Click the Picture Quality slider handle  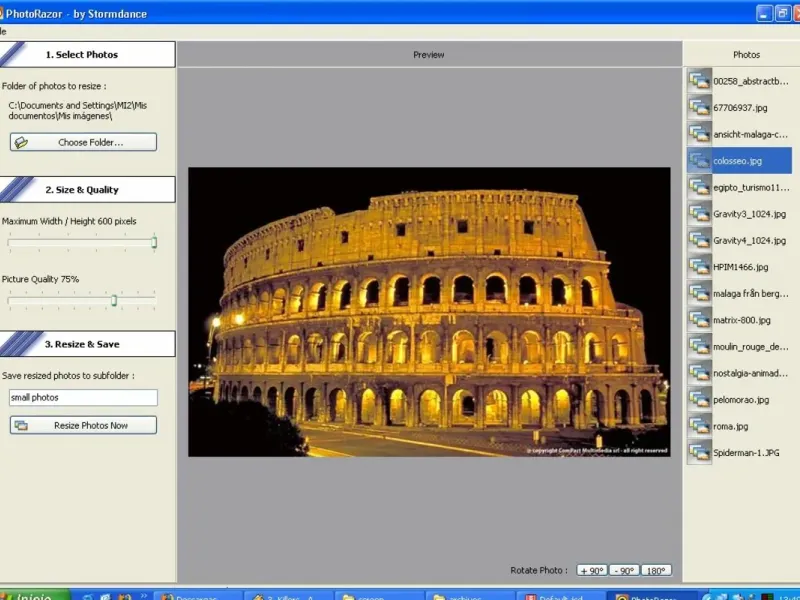[114, 300]
